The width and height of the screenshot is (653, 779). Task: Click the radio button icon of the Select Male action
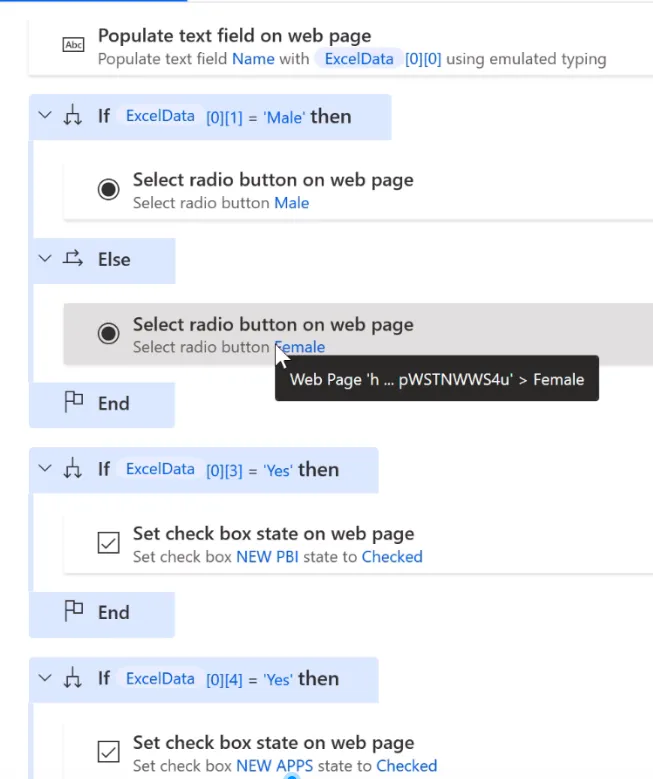tap(108, 189)
